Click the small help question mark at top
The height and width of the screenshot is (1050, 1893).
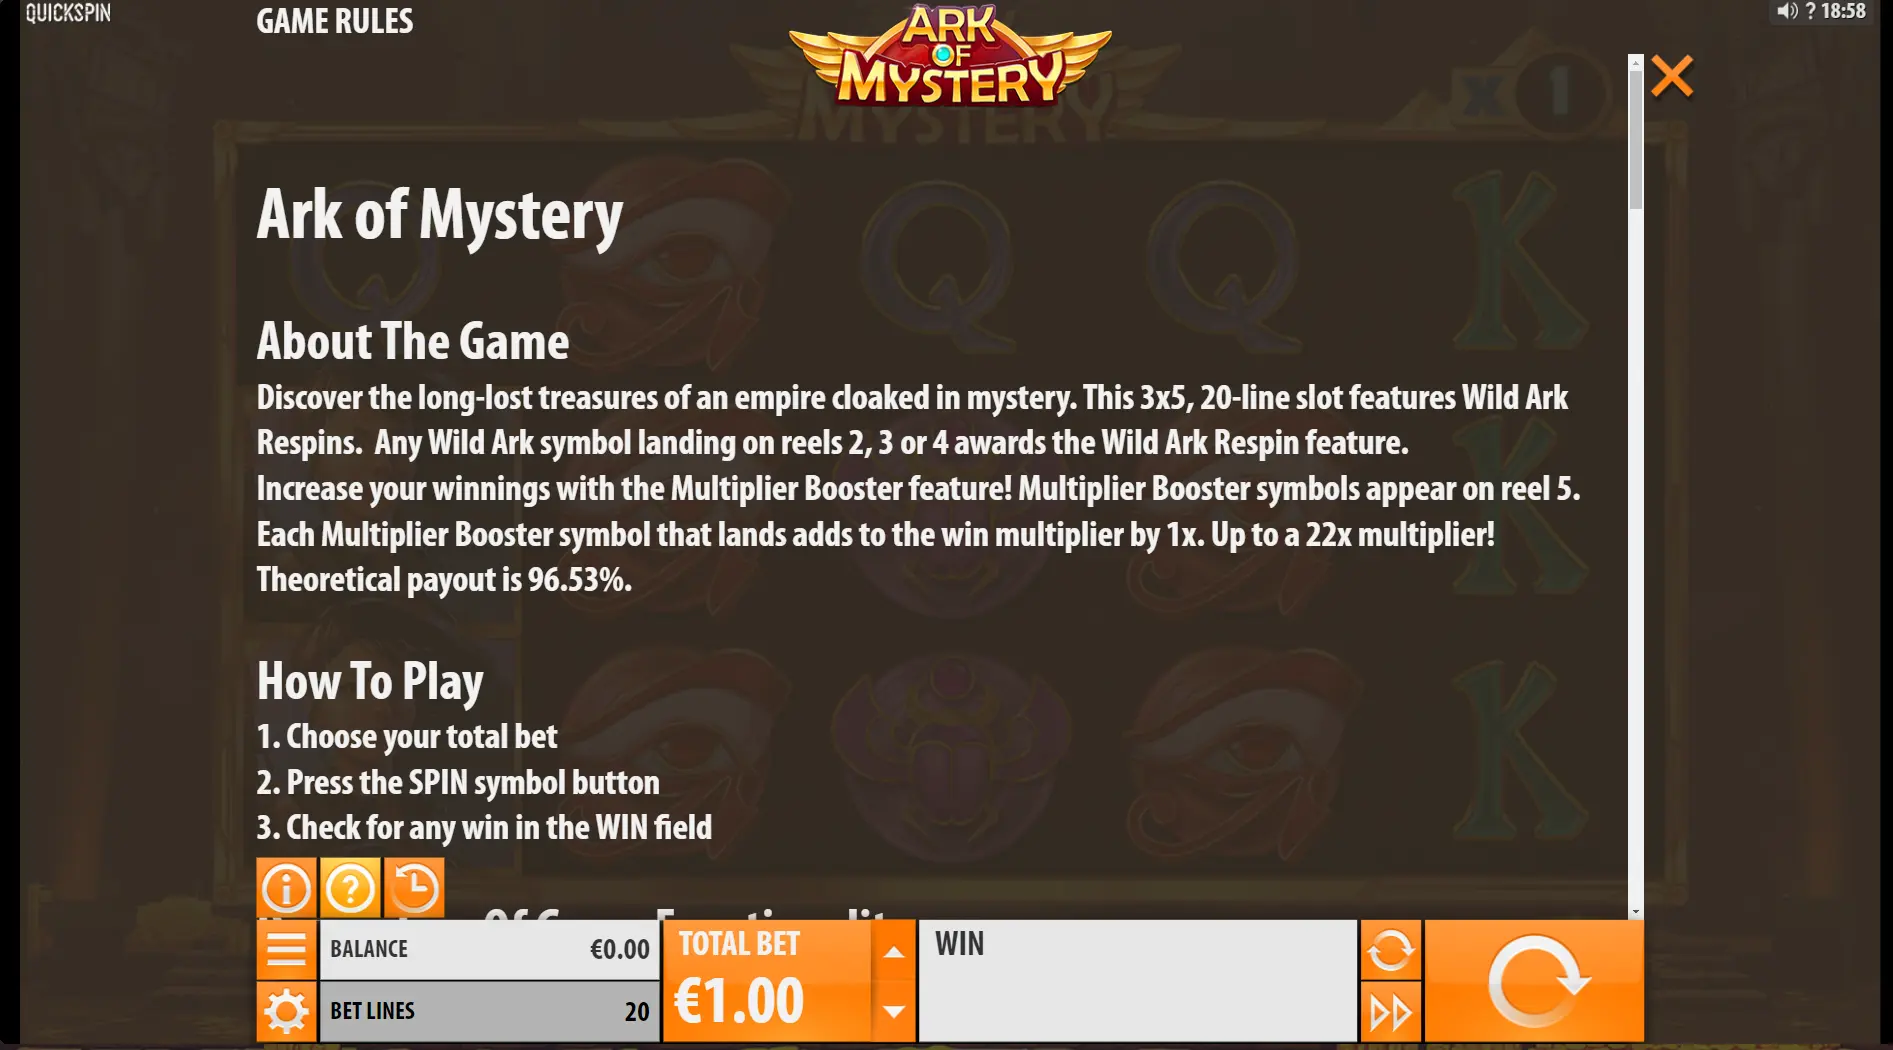1810,12
